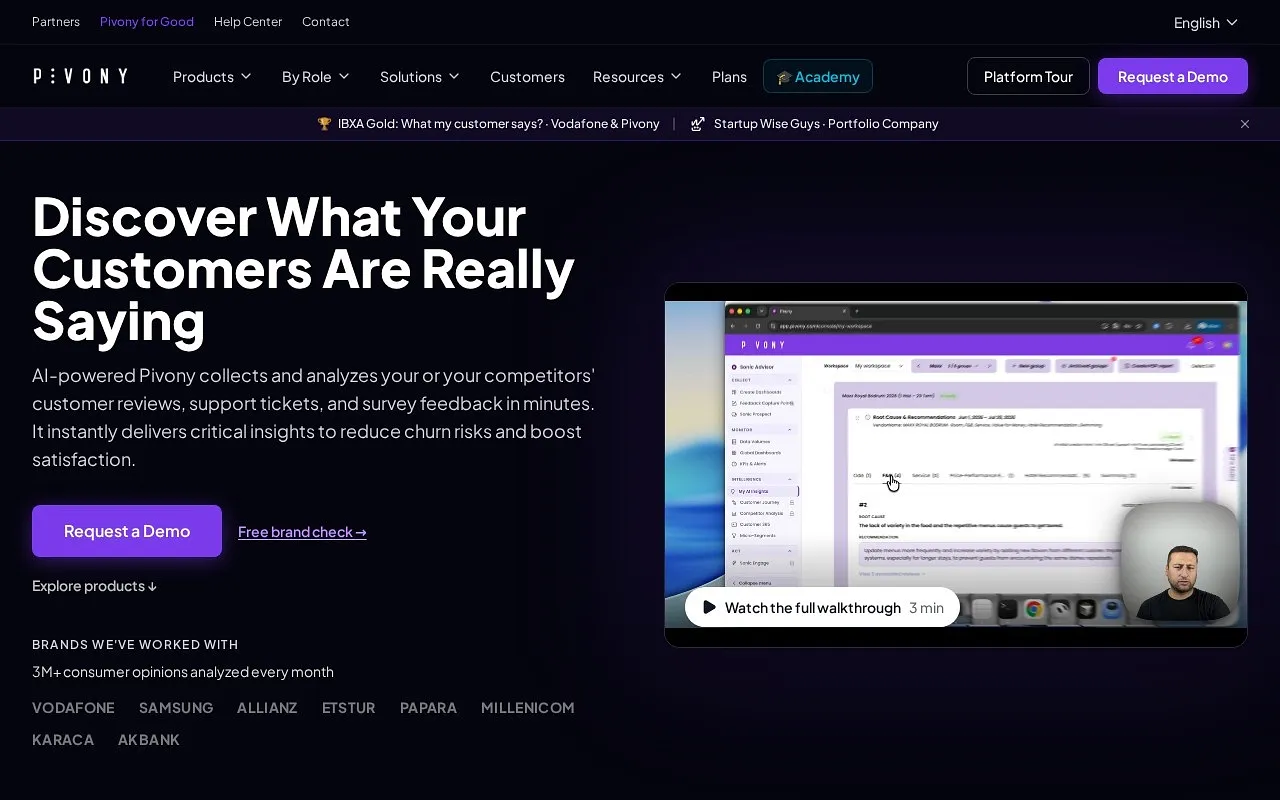Click the hero Request a Demo button
The image size is (1280, 800).
127,531
